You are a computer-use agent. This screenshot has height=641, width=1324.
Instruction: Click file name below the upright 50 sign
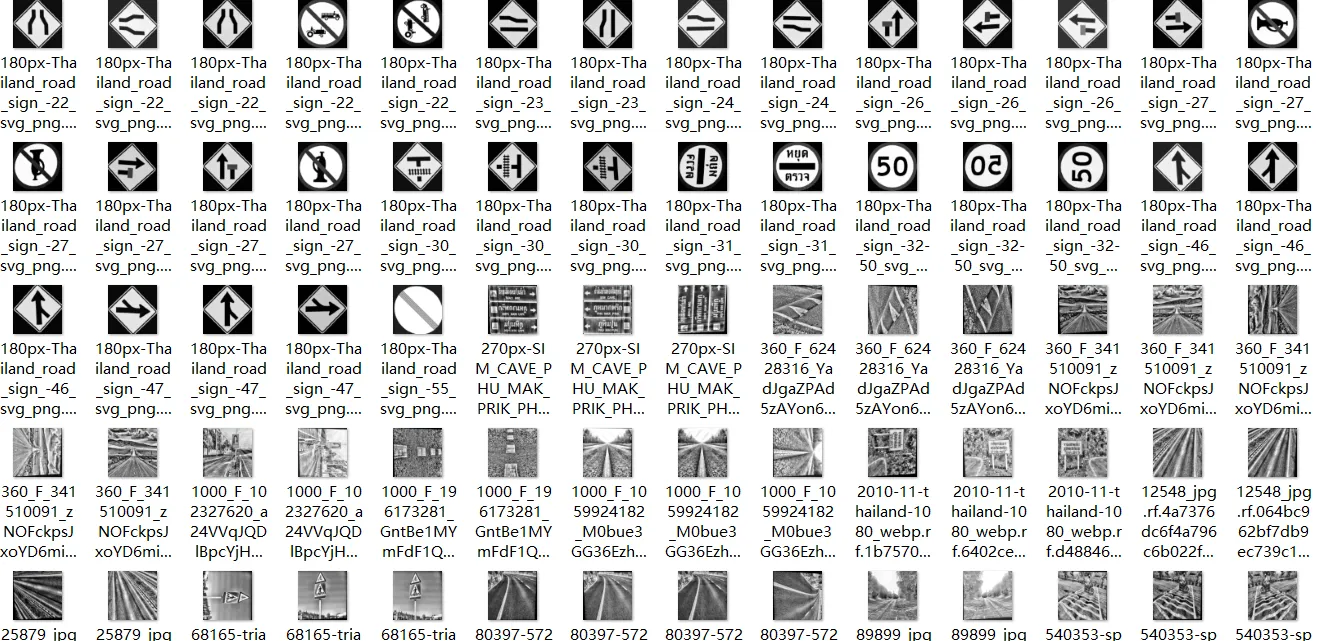tap(893, 236)
